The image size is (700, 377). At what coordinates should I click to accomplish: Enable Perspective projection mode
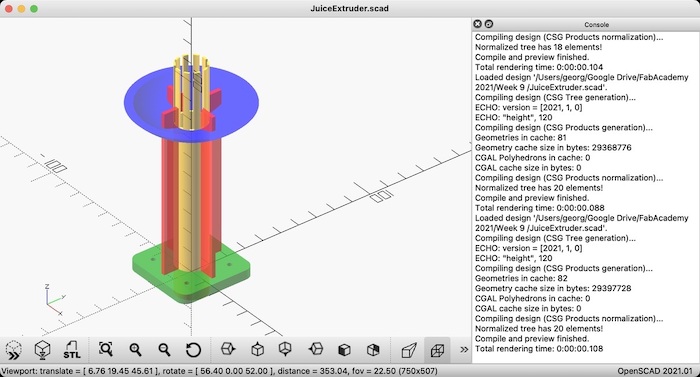[x=409, y=350]
